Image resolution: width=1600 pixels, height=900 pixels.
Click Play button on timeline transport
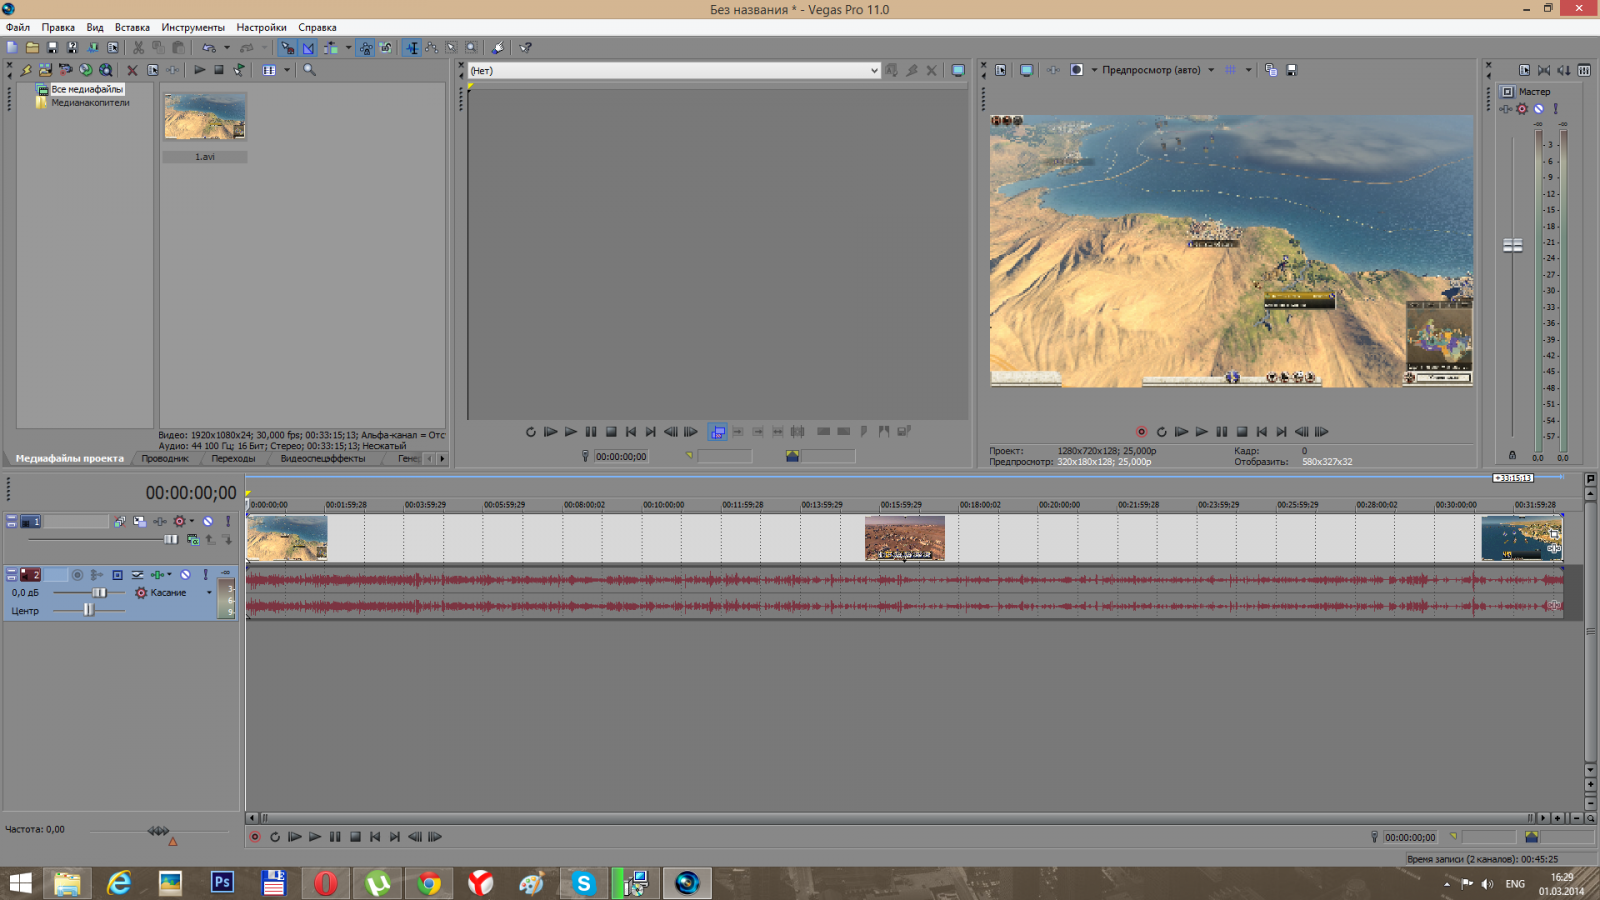click(x=315, y=837)
